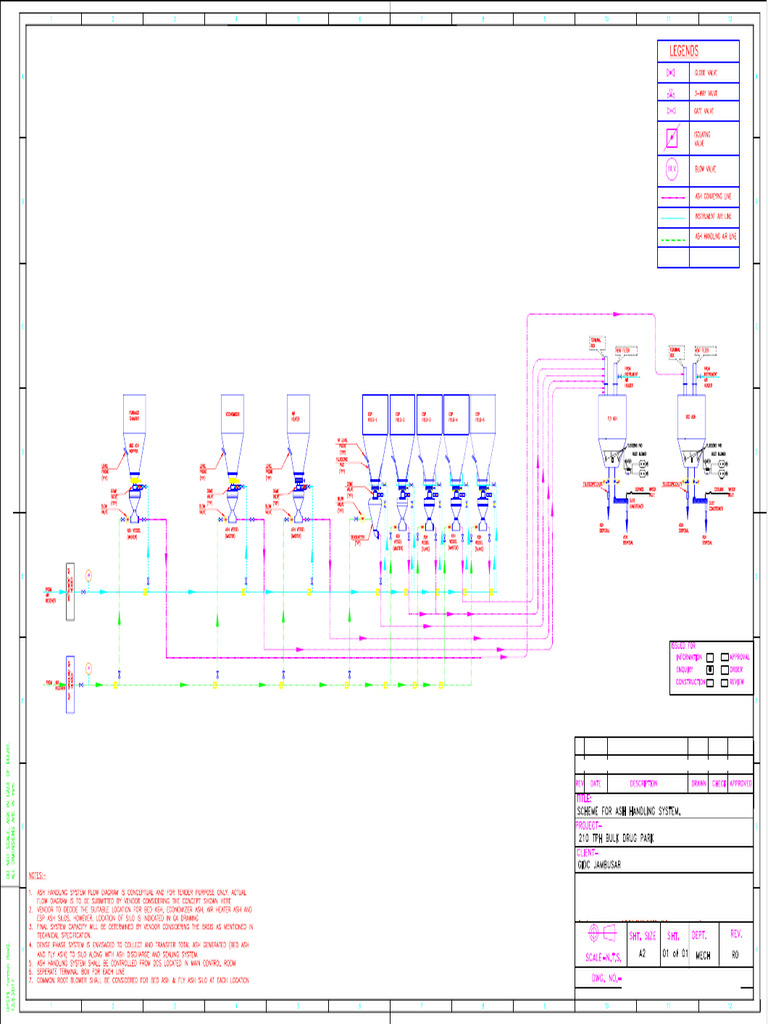The image size is (768, 1024).
Task: Untick the Enquiry checkbox under Issued For
Action: point(710,670)
